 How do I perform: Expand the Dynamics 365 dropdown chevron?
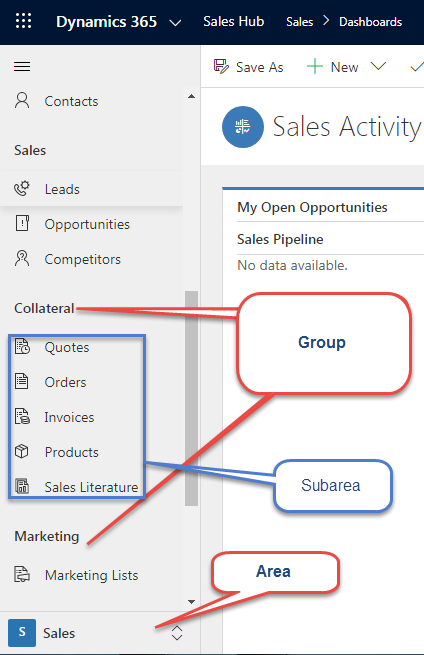point(175,23)
